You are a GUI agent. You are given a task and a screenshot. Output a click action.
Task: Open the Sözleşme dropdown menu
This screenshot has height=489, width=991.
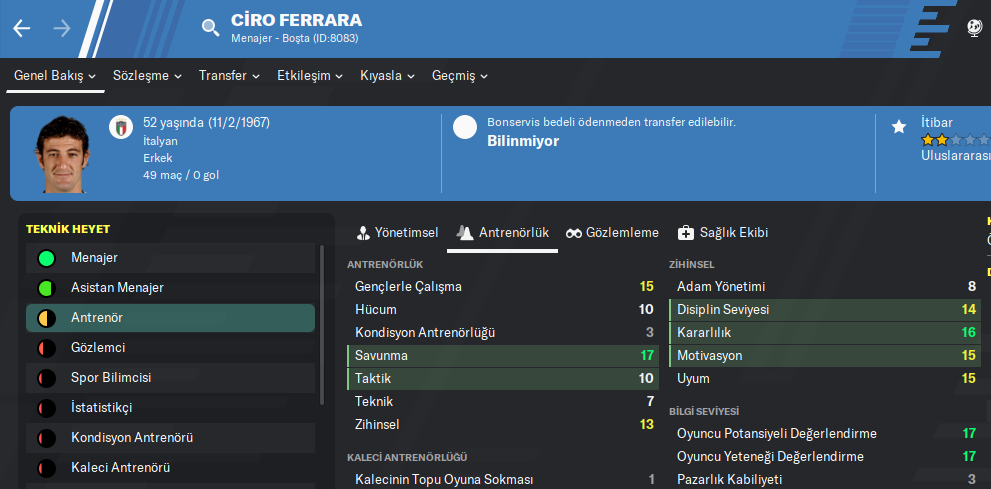click(147, 75)
